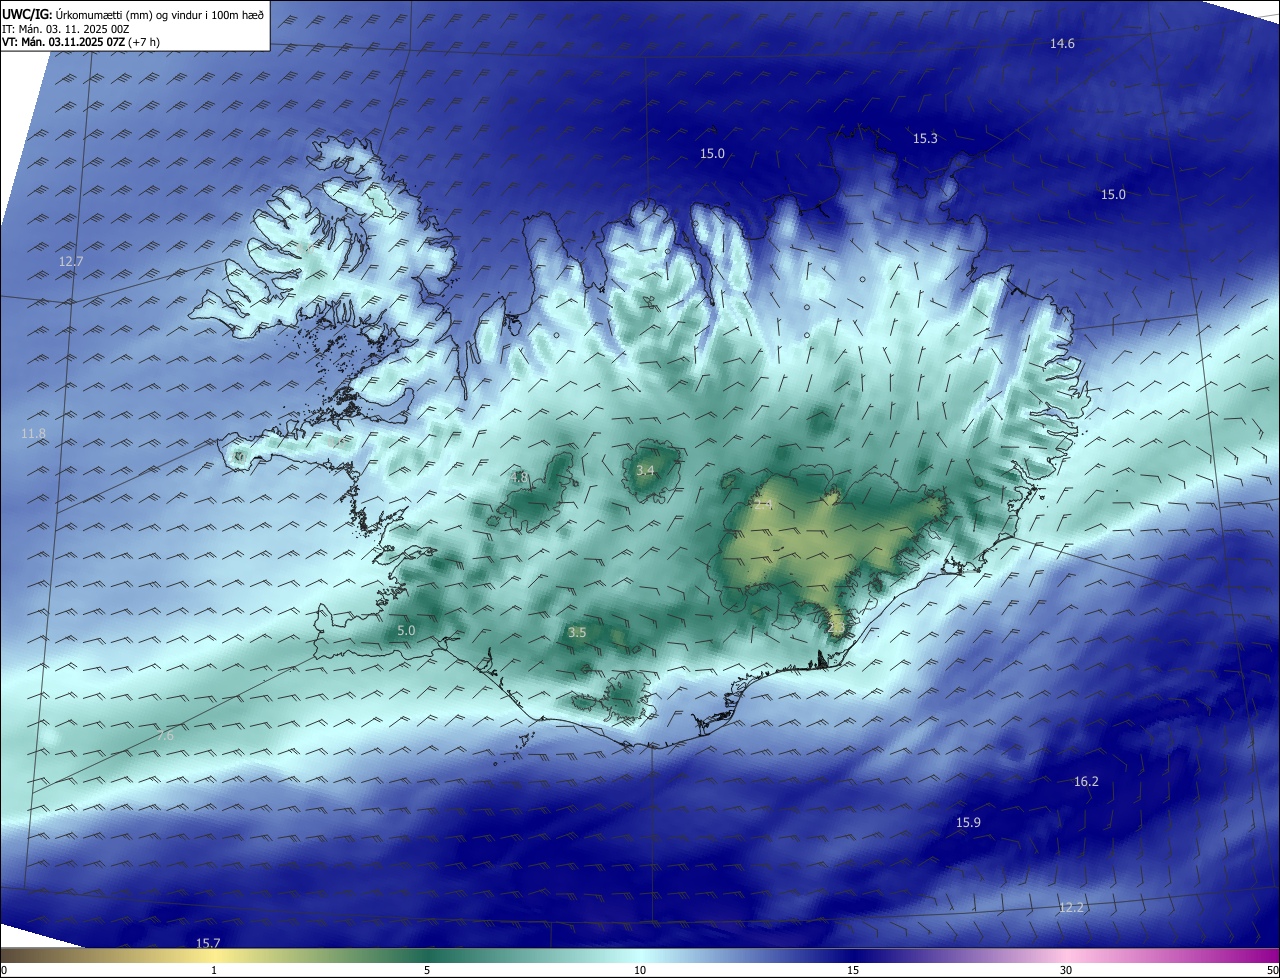Click the 1 tick on the color scale
The width and height of the screenshot is (1280, 978).
[214, 970]
